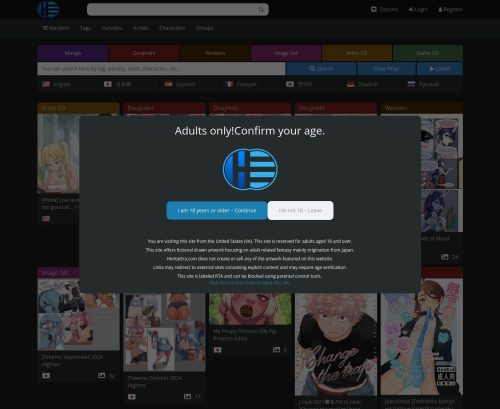This screenshot has height=409, width=500.
Task: Select the Artist CG category tab
Action: point(357,53)
